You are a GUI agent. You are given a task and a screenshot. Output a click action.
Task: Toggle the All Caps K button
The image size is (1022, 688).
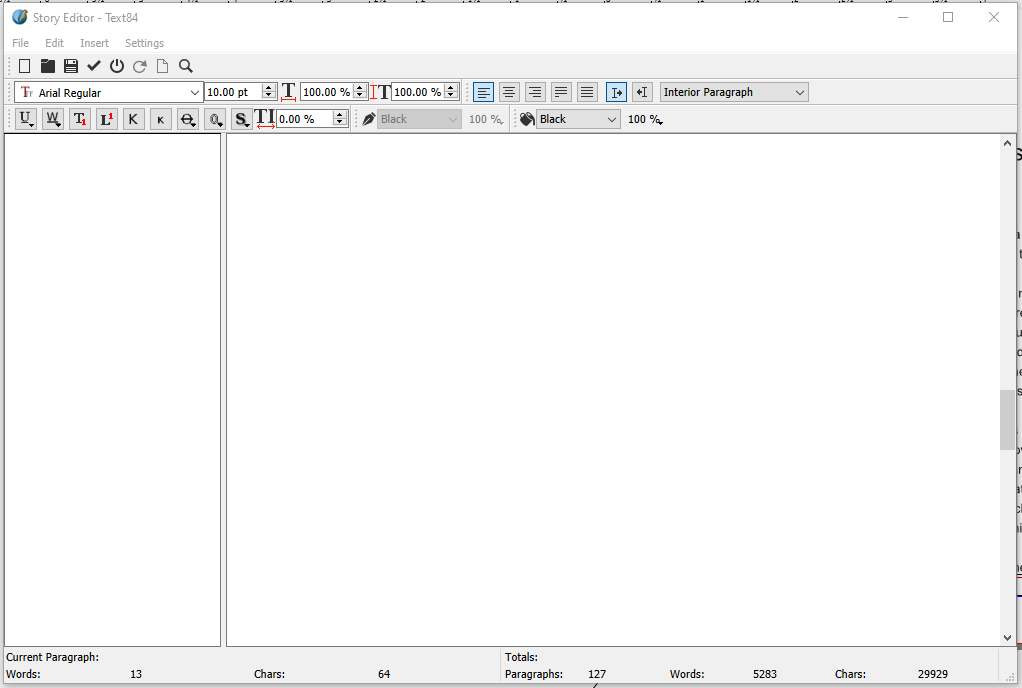point(133,119)
